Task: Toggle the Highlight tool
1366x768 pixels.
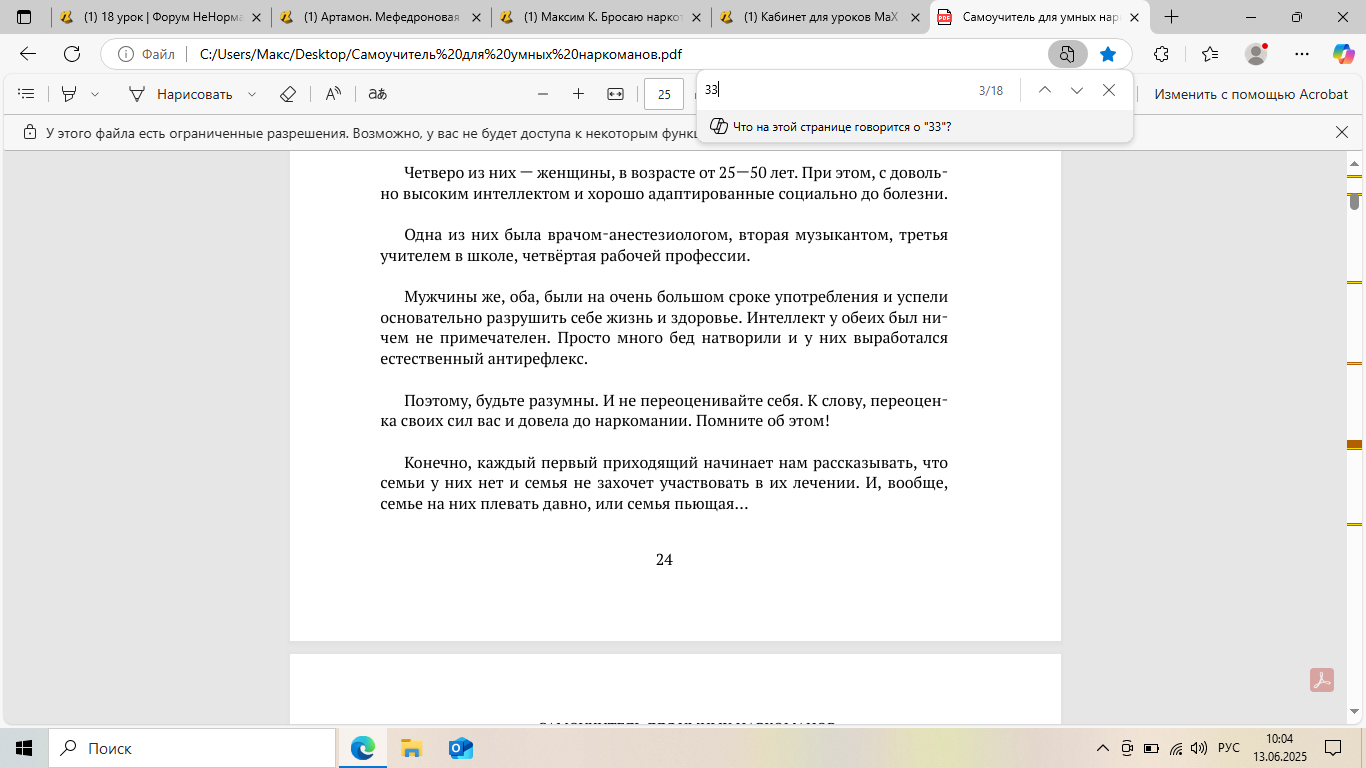Action: (x=69, y=94)
